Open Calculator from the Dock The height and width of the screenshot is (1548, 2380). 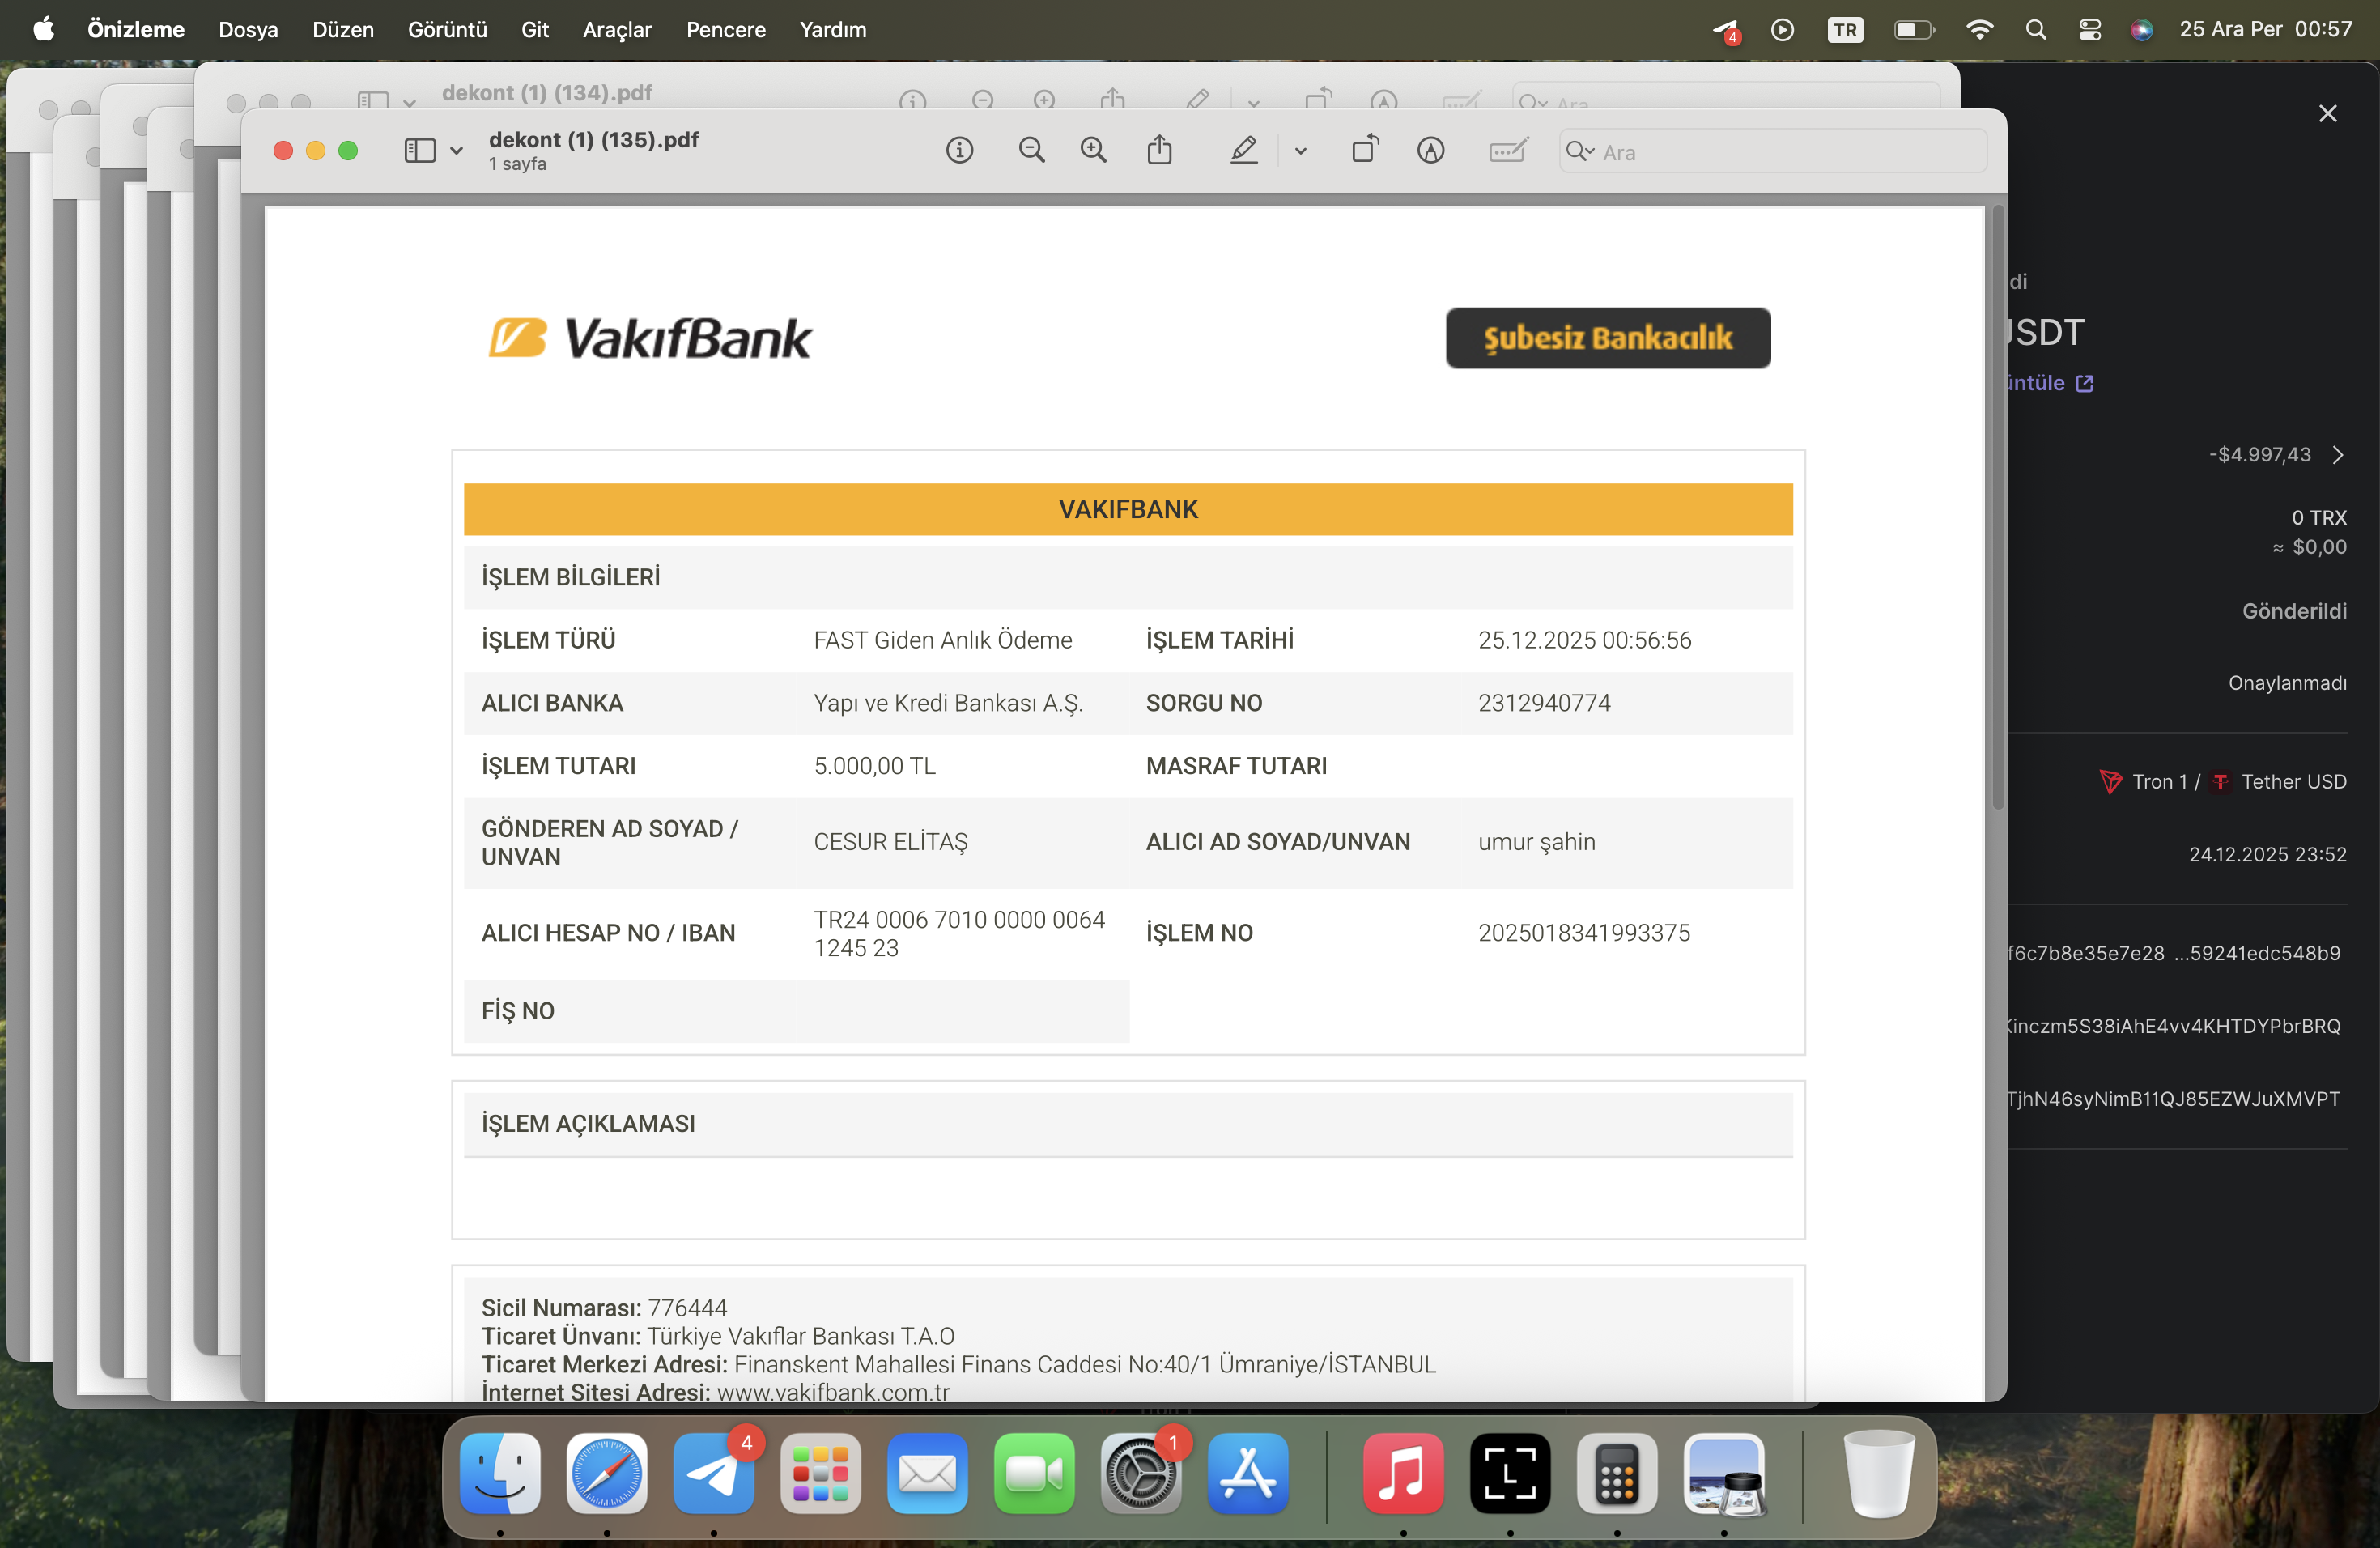(1617, 1474)
